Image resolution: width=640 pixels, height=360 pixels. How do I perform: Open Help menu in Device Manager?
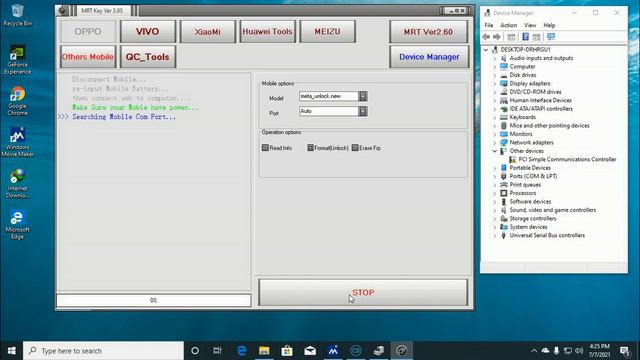(x=549, y=25)
